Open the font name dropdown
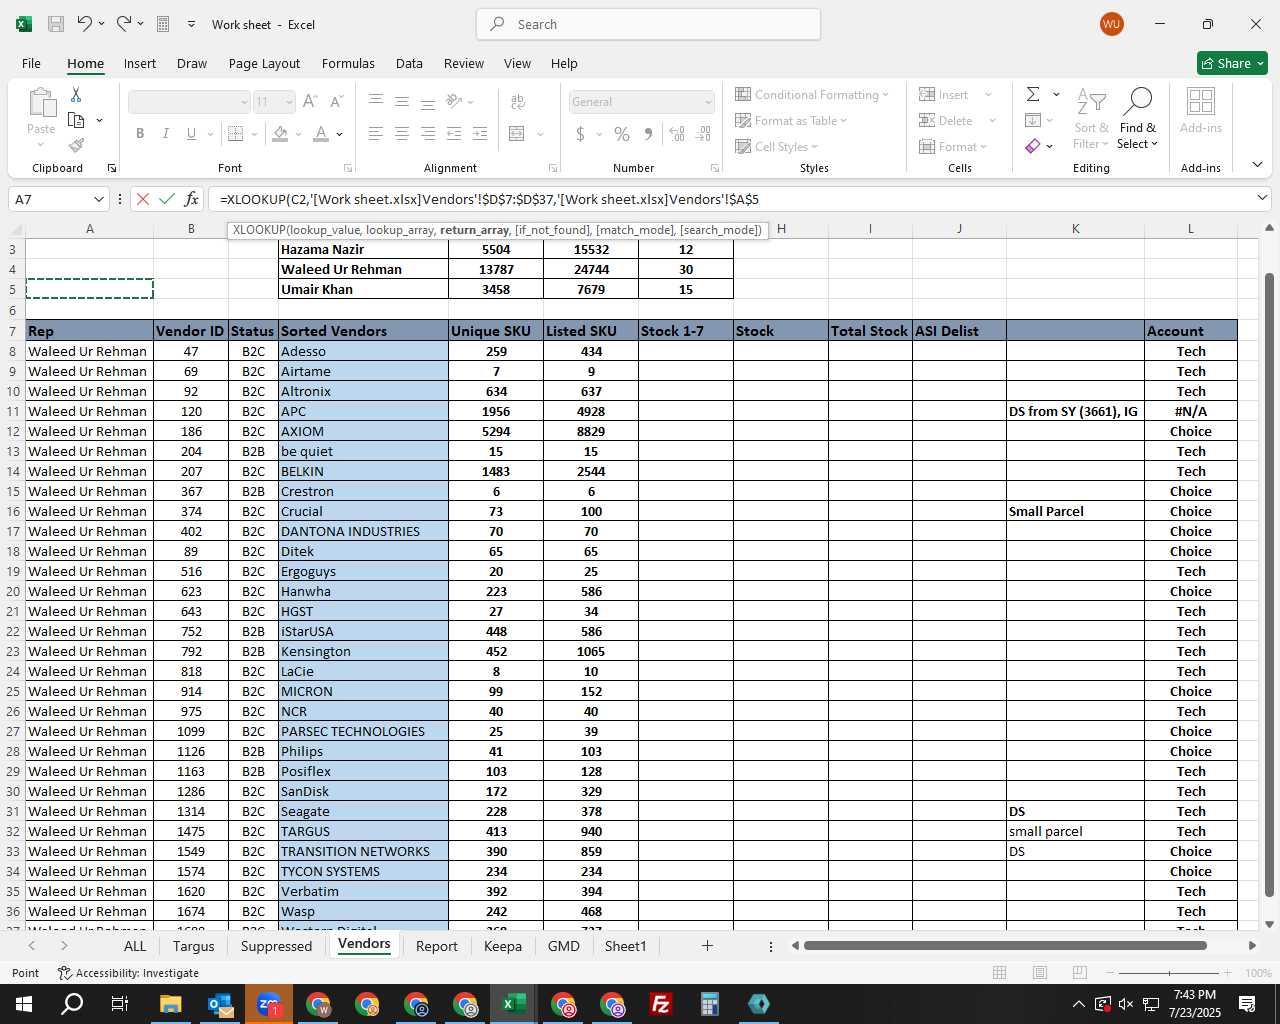 tap(244, 102)
